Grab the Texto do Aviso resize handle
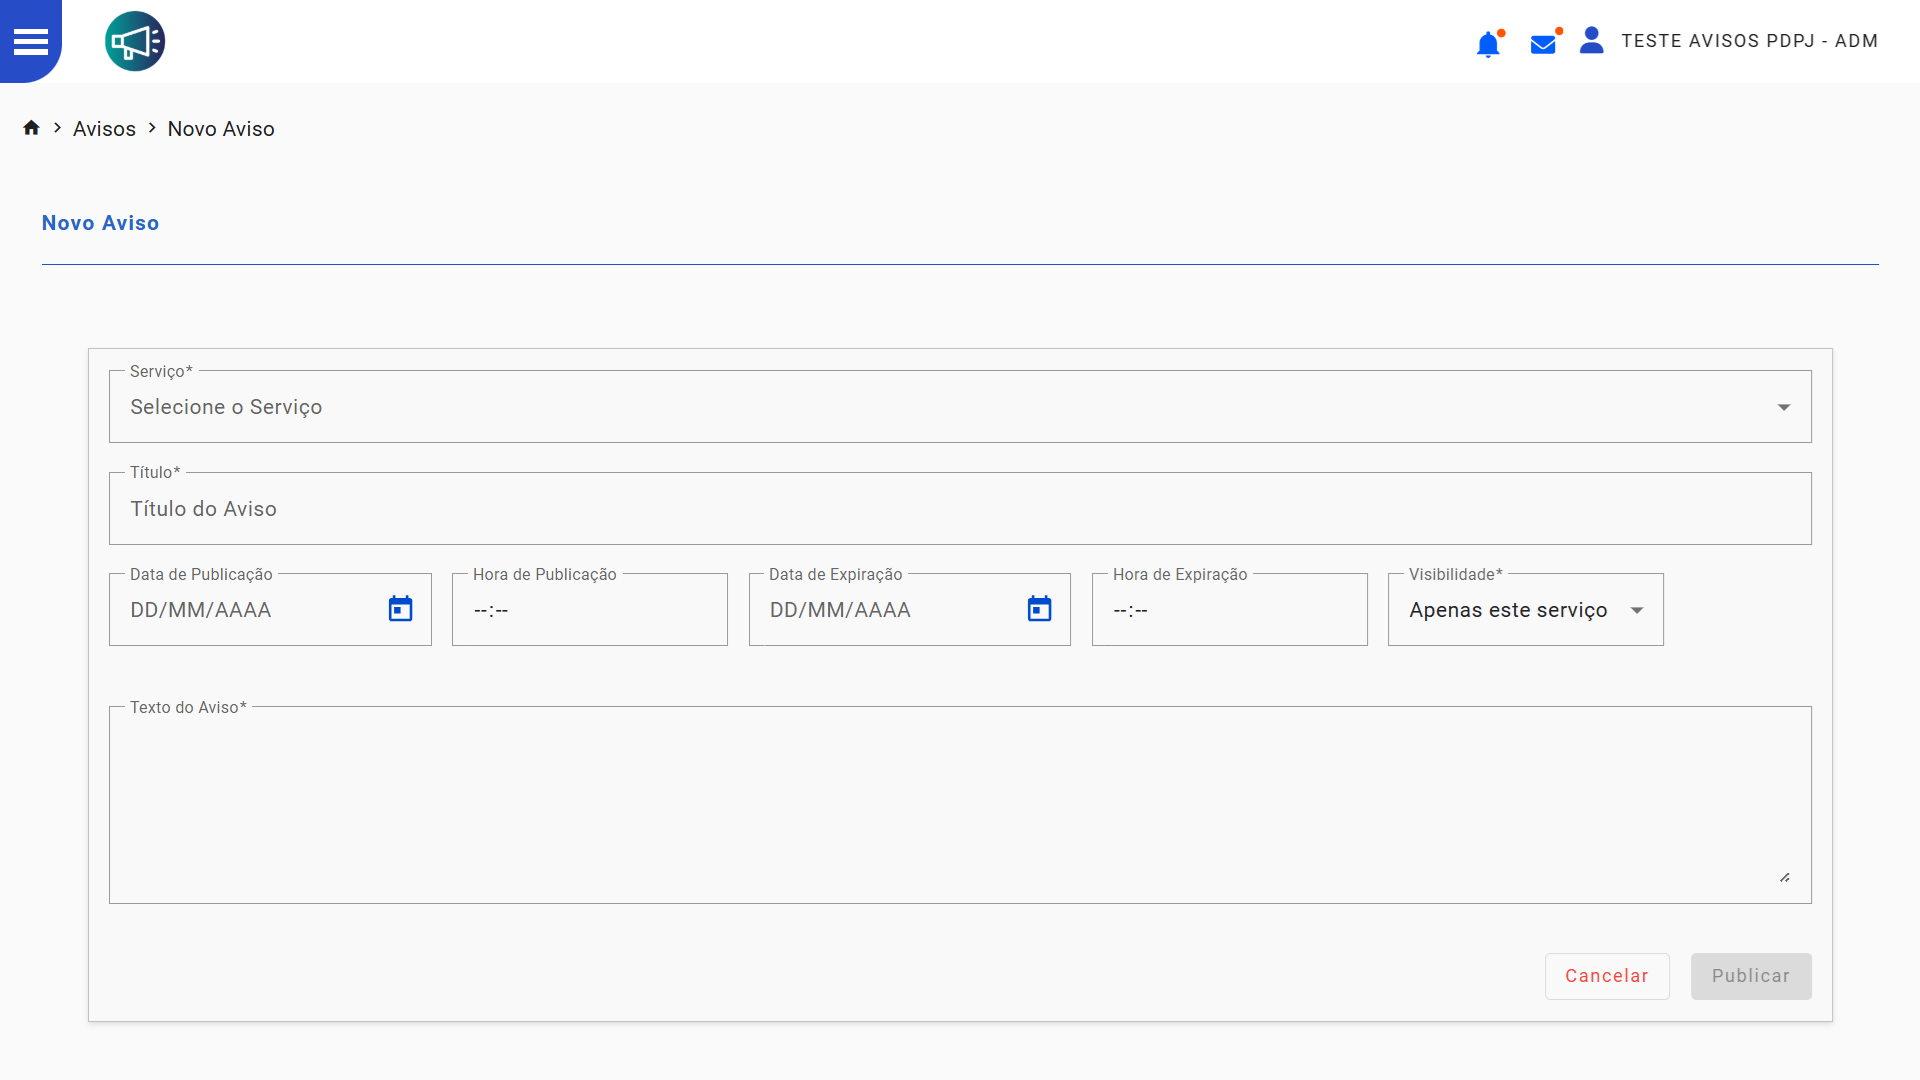Screen dimensions: 1920x1080 click(x=1785, y=877)
